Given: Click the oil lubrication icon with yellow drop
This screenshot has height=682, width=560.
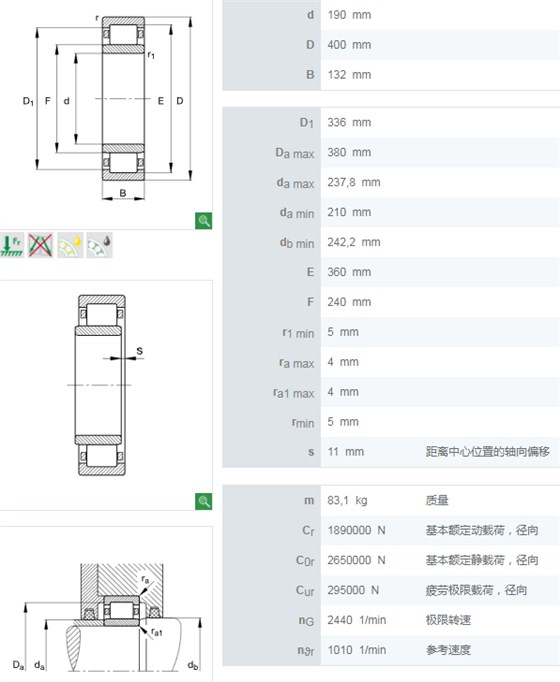Looking at the screenshot, I should (70, 245).
